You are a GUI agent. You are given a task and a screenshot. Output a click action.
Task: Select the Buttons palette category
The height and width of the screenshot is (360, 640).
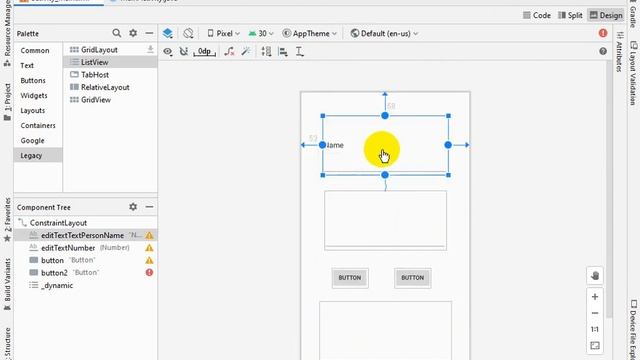tap(33, 80)
